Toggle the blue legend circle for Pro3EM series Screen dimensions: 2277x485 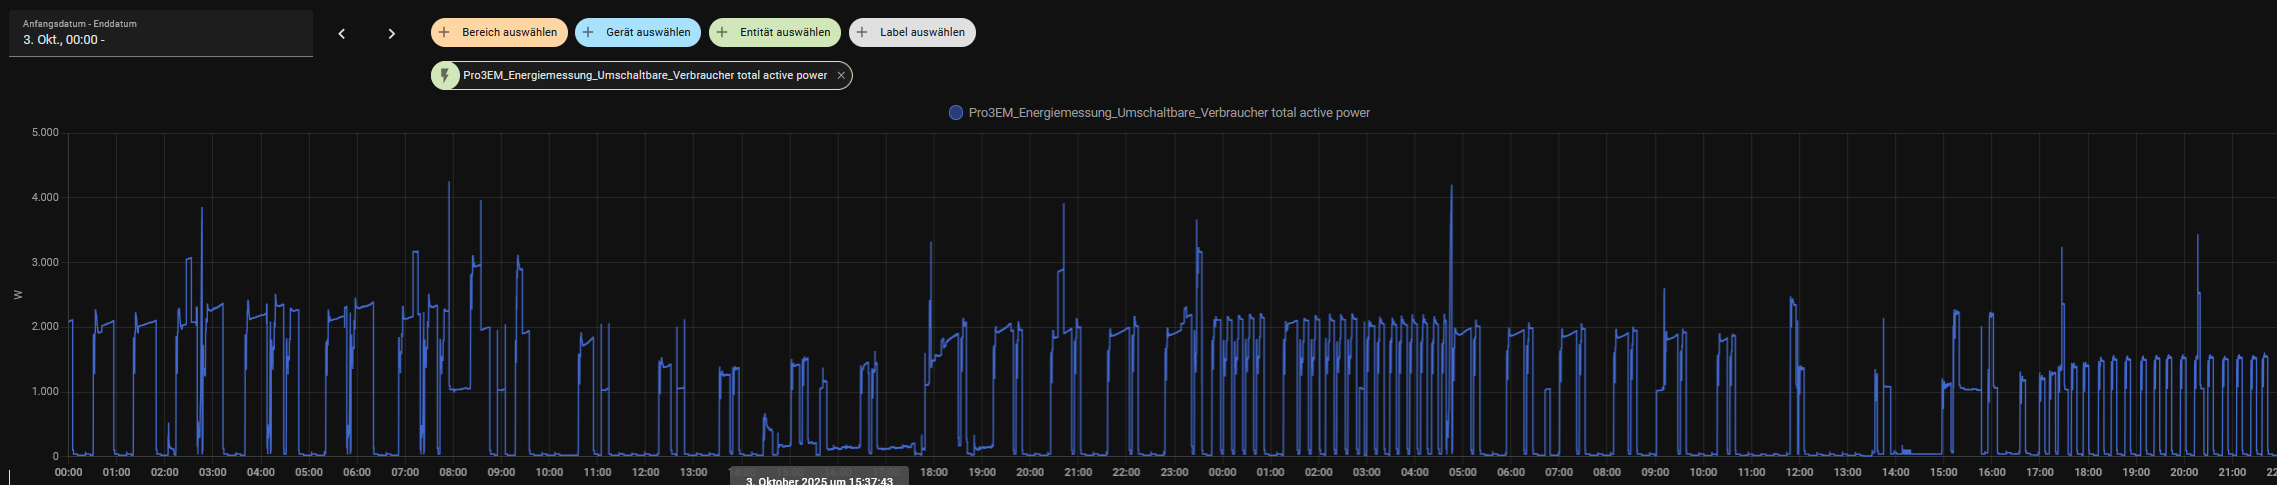pos(955,113)
